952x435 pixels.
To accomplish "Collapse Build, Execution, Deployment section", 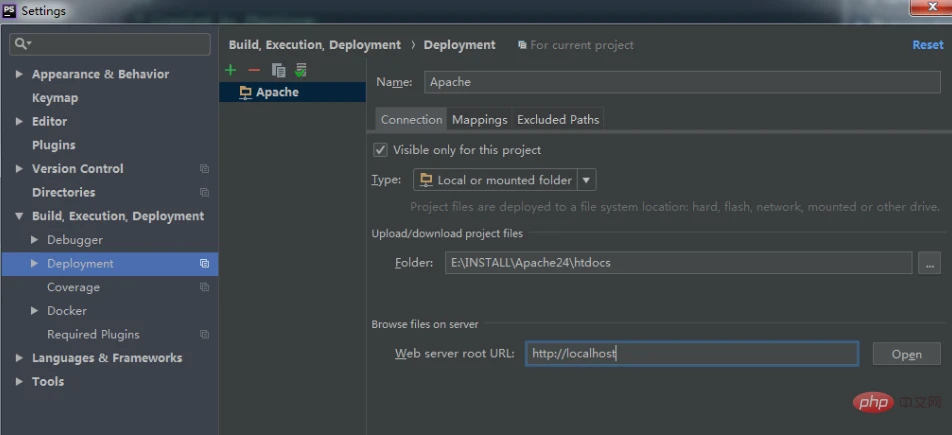I will (x=19, y=216).
